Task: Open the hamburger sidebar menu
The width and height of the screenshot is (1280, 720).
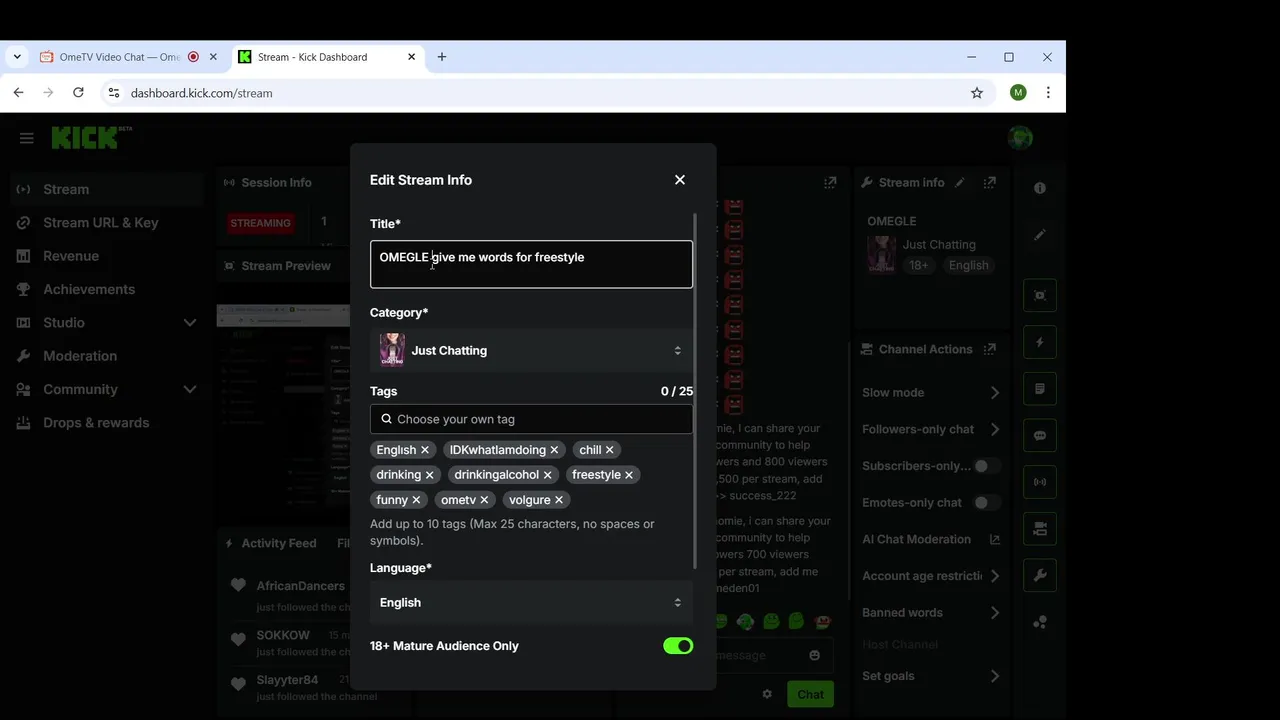Action: pos(27,138)
